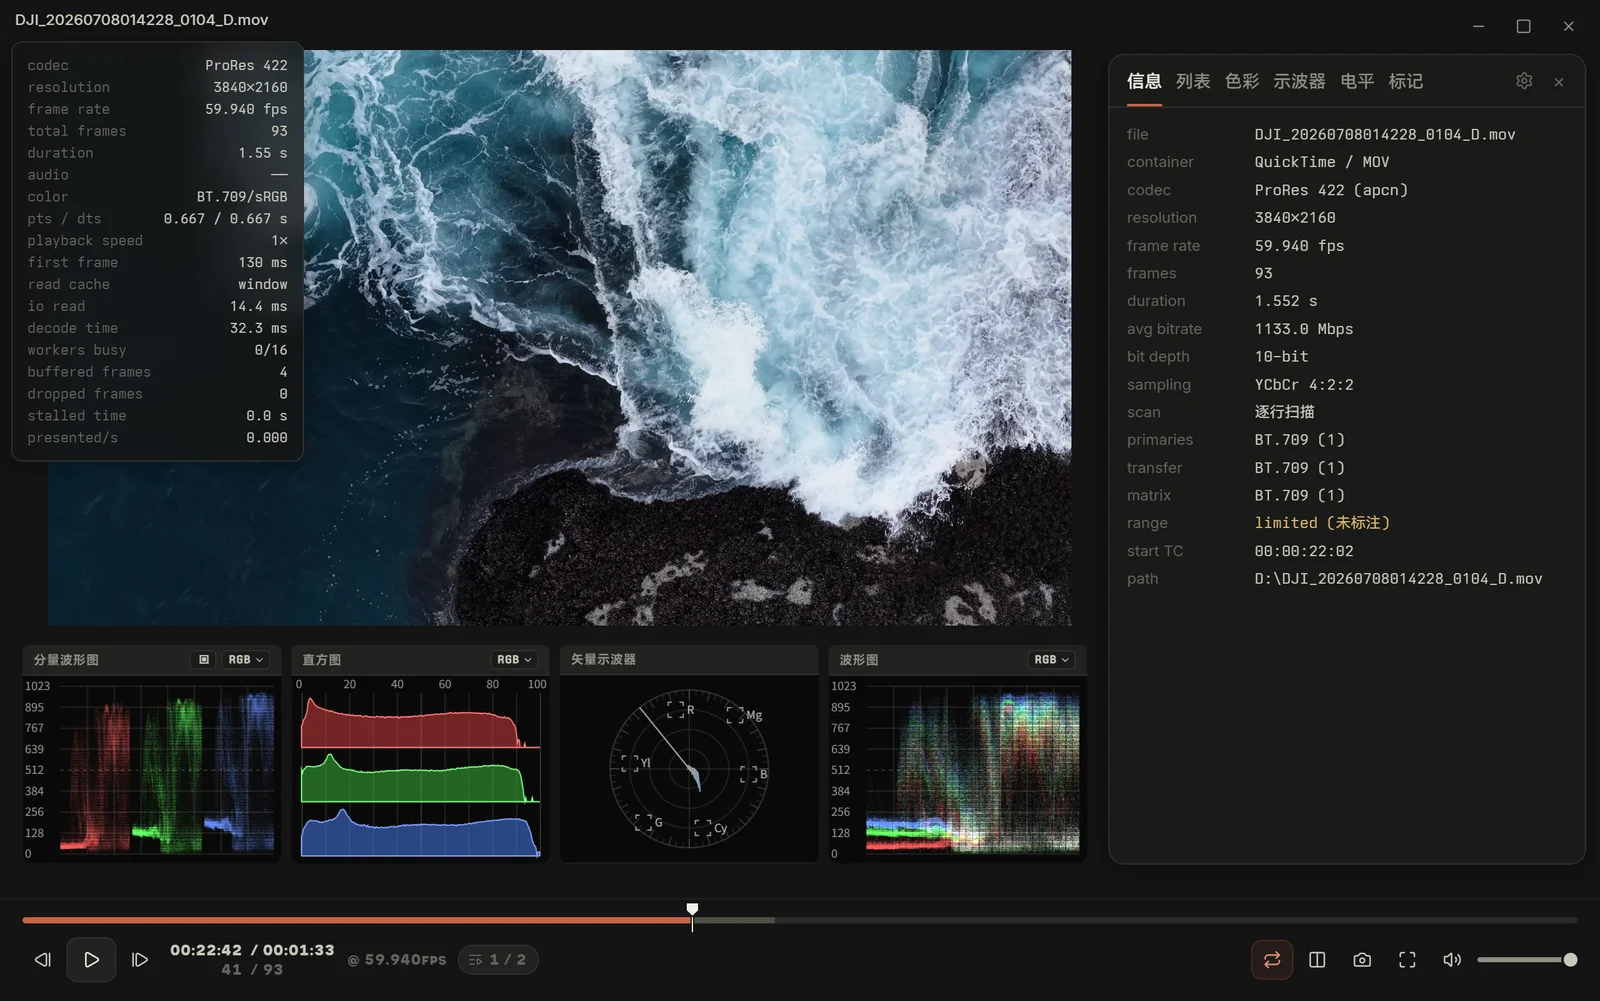Enter fullscreen mode icon
The width and height of the screenshot is (1600, 1001).
[x=1407, y=960]
